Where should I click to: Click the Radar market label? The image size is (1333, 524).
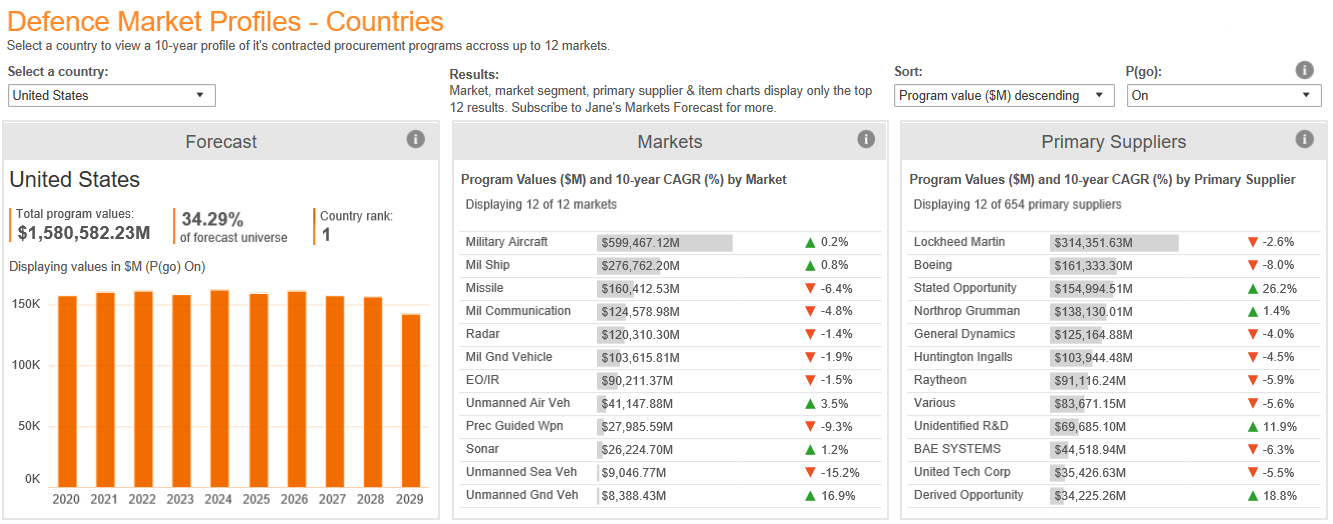click(482, 334)
